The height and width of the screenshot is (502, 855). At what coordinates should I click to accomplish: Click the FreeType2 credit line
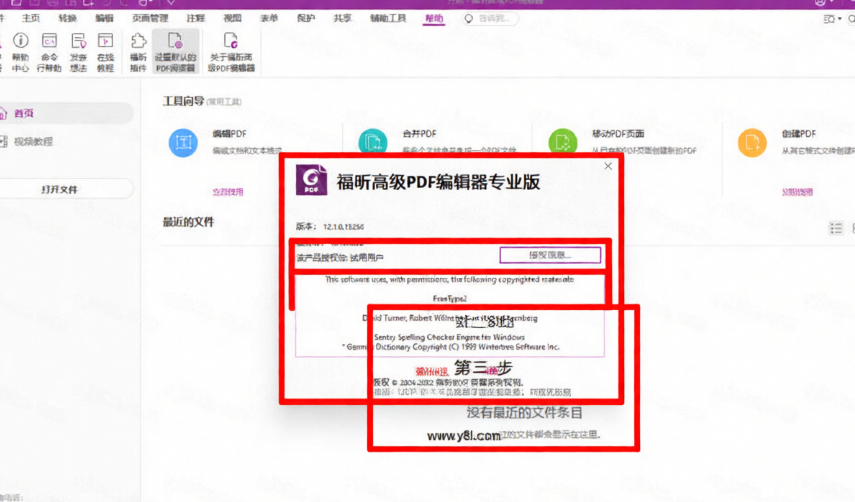(x=450, y=299)
